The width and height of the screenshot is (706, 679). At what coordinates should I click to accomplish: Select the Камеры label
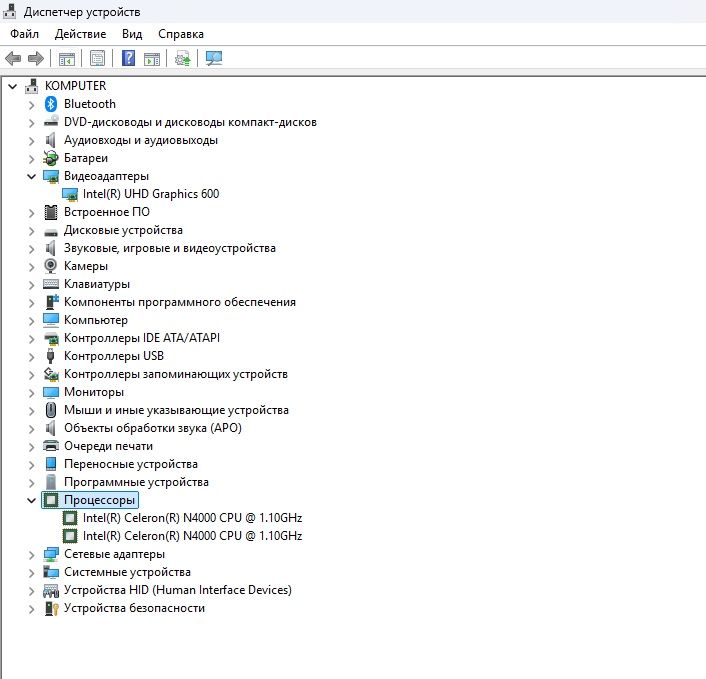pos(86,266)
